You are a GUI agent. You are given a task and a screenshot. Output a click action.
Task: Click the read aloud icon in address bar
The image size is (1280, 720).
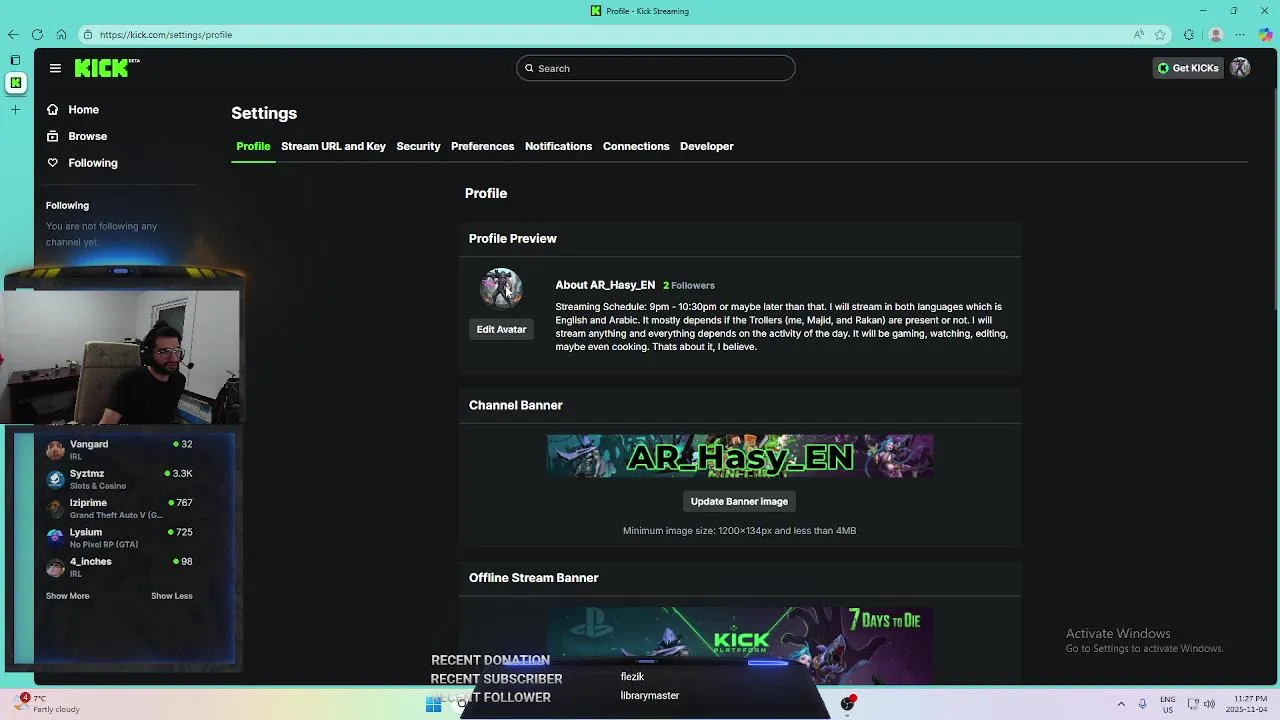pos(1138,34)
